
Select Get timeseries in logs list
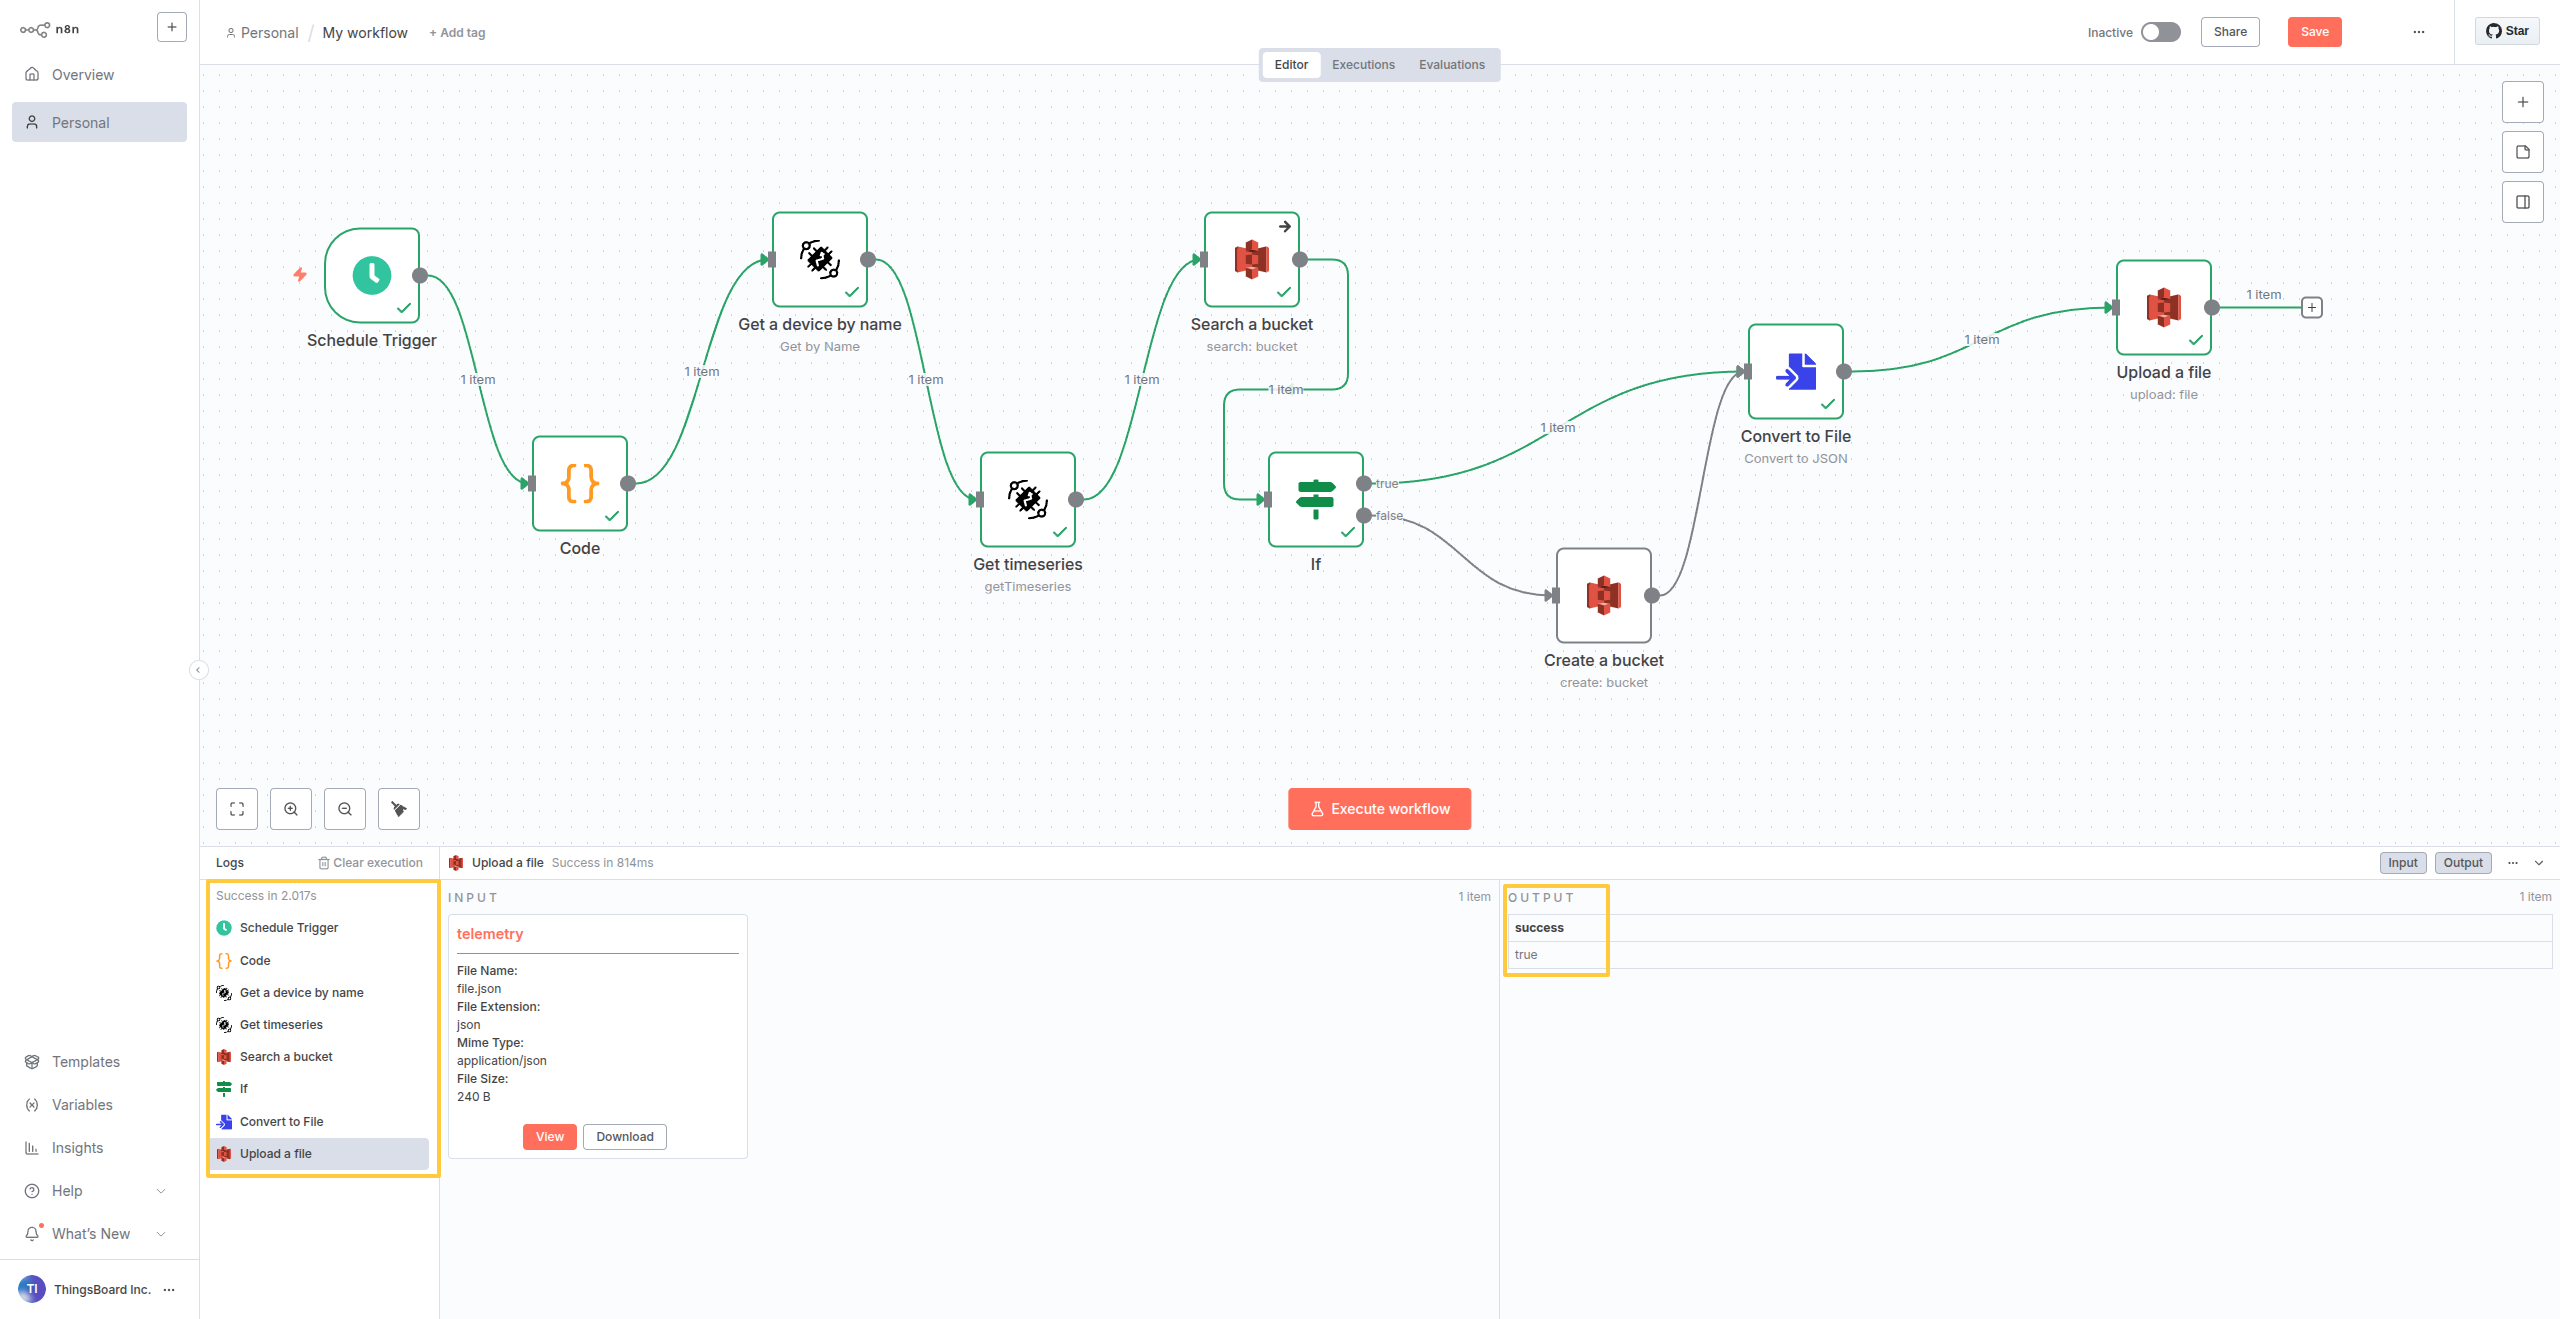point(281,1025)
